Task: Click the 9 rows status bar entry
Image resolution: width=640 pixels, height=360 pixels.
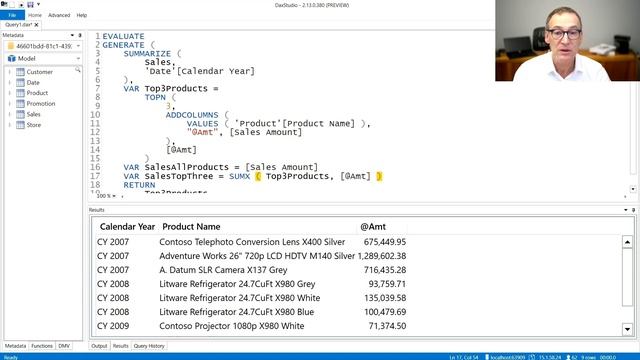Action: (589, 357)
